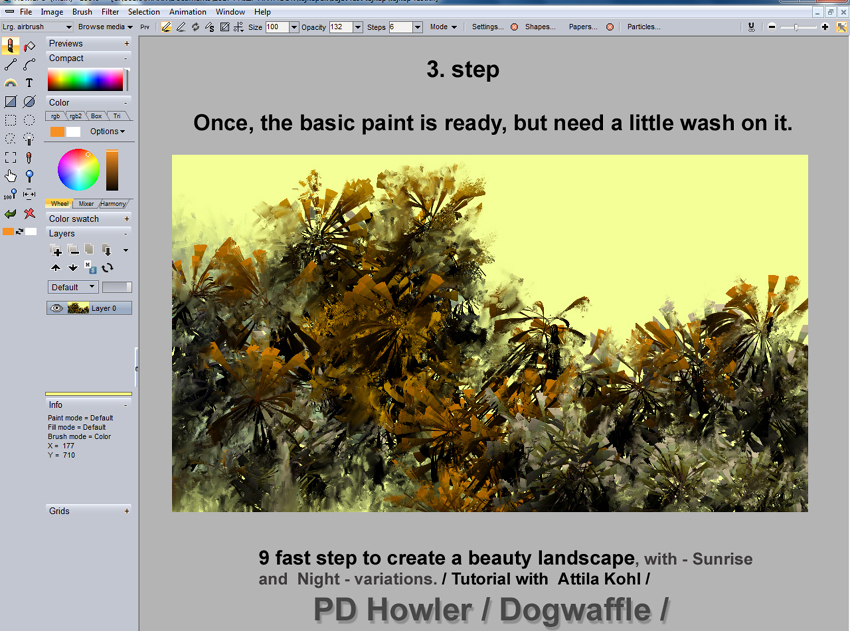Image resolution: width=850 pixels, height=631 pixels.
Task: Toggle Layer 0 visibility eye
Action: click(57, 308)
